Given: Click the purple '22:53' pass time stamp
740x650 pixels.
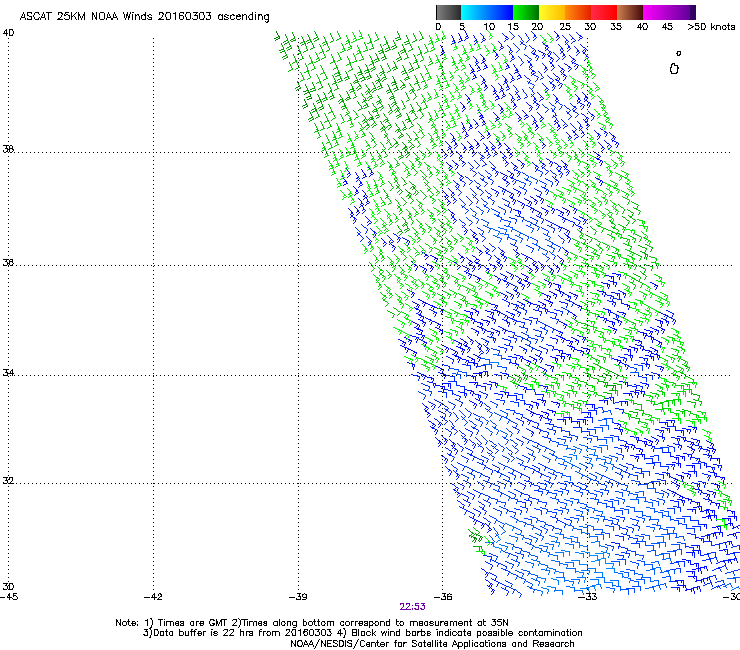Looking at the screenshot, I should (412, 607).
